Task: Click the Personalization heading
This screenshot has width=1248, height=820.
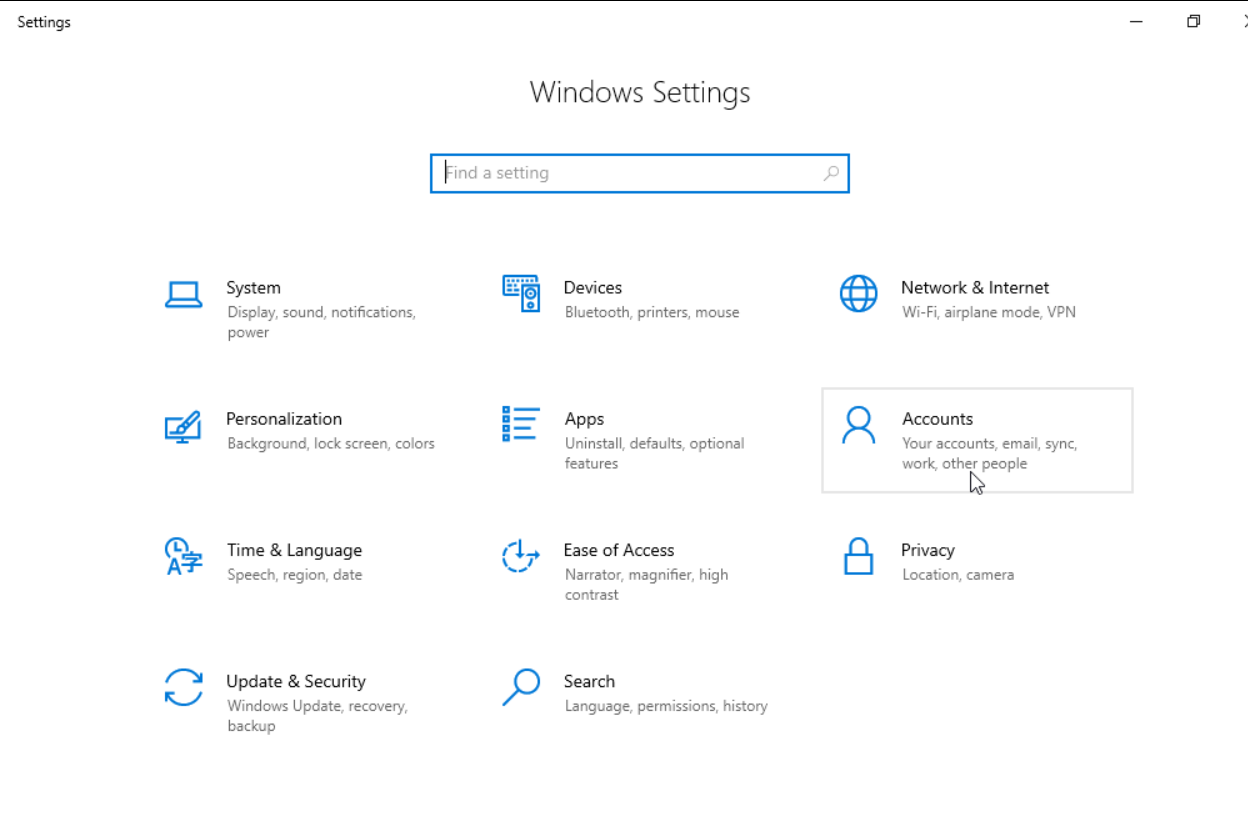Action: [x=284, y=419]
